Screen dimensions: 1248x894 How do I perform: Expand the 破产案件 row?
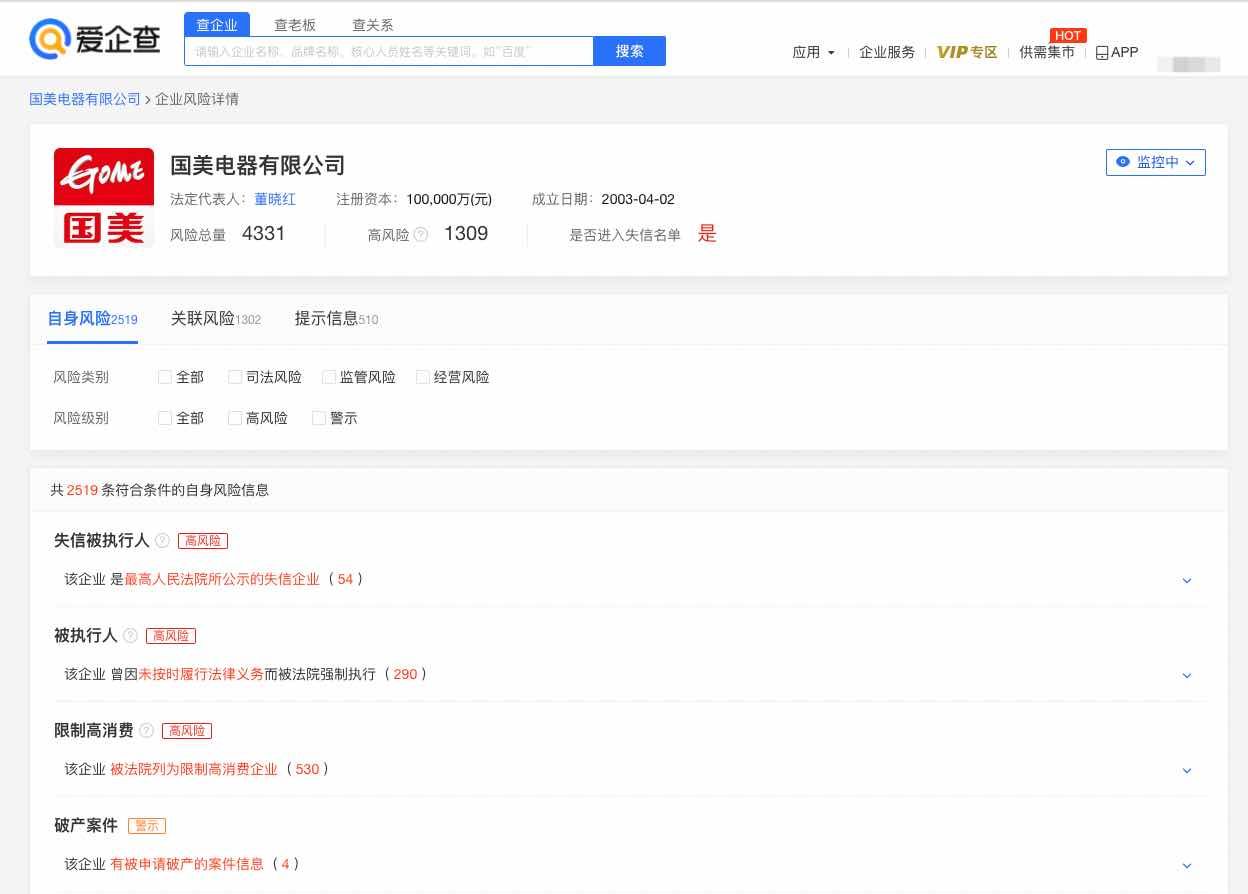pyautogui.click(x=1187, y=865)
